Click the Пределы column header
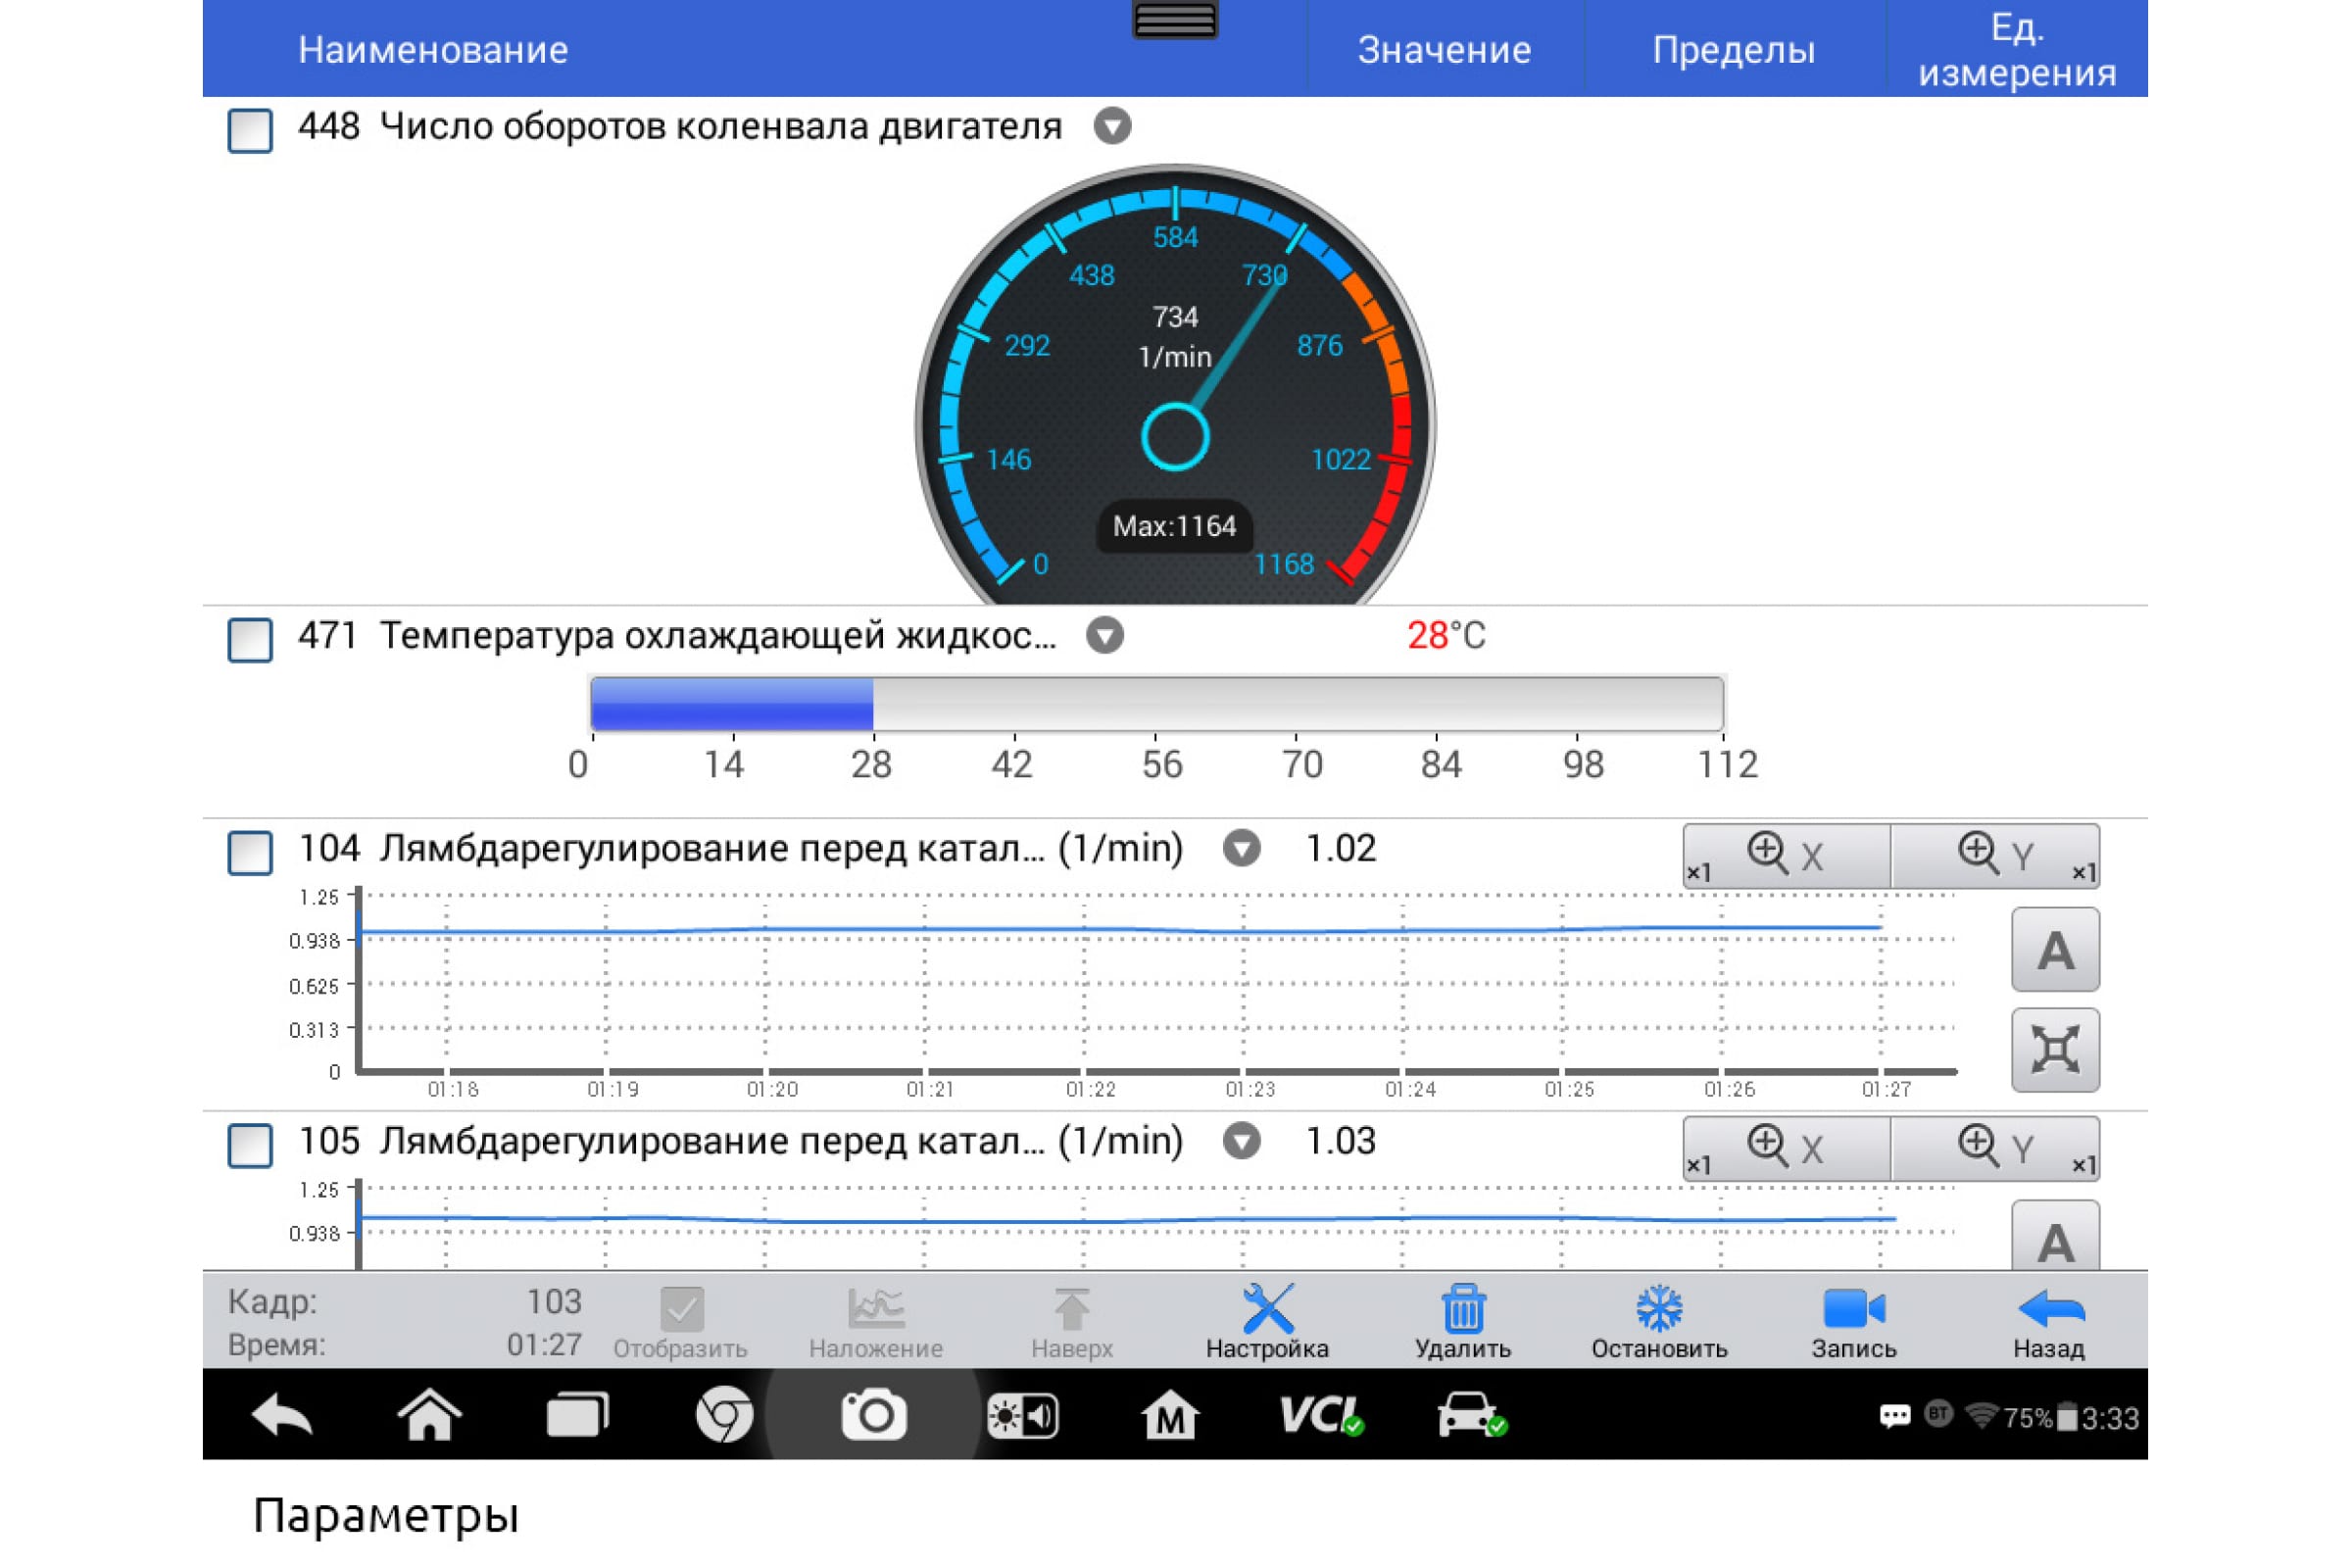 tap(1734, 50)
